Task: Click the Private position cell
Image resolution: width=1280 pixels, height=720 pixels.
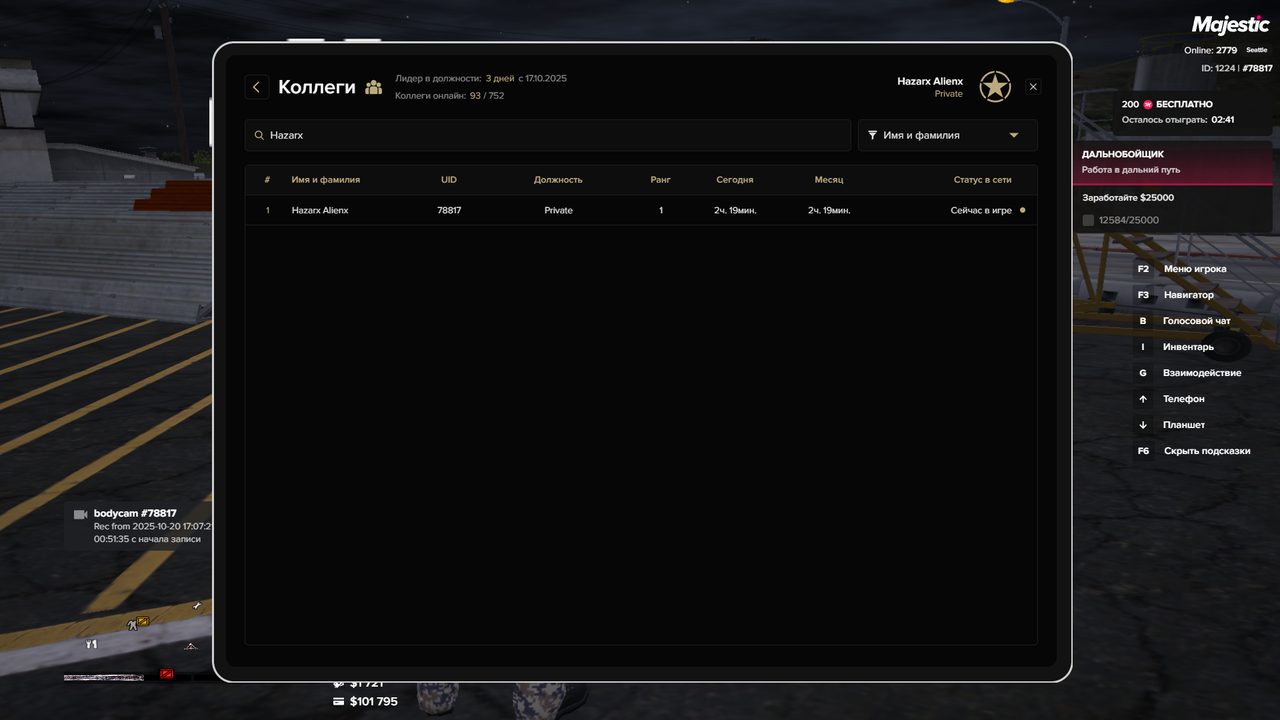Action: tap(559, 210)
